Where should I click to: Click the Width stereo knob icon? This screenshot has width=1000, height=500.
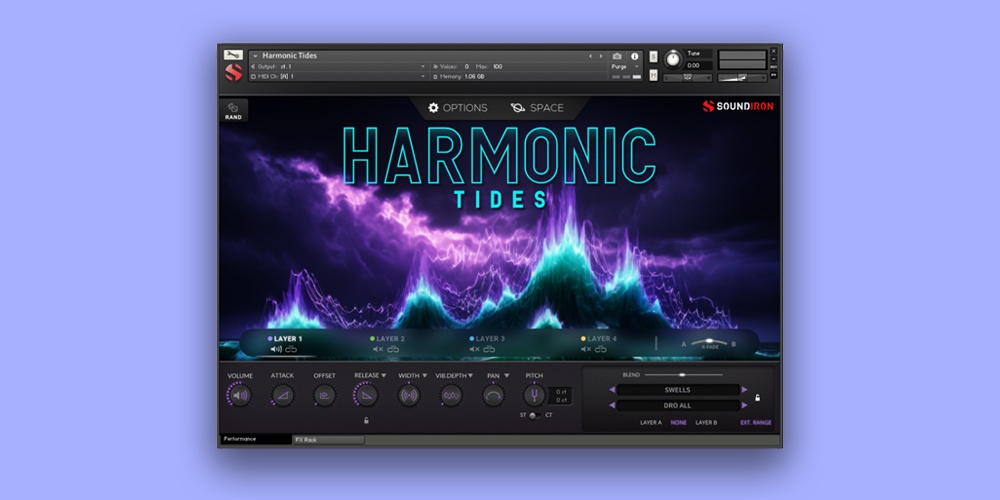click(409, 395)
